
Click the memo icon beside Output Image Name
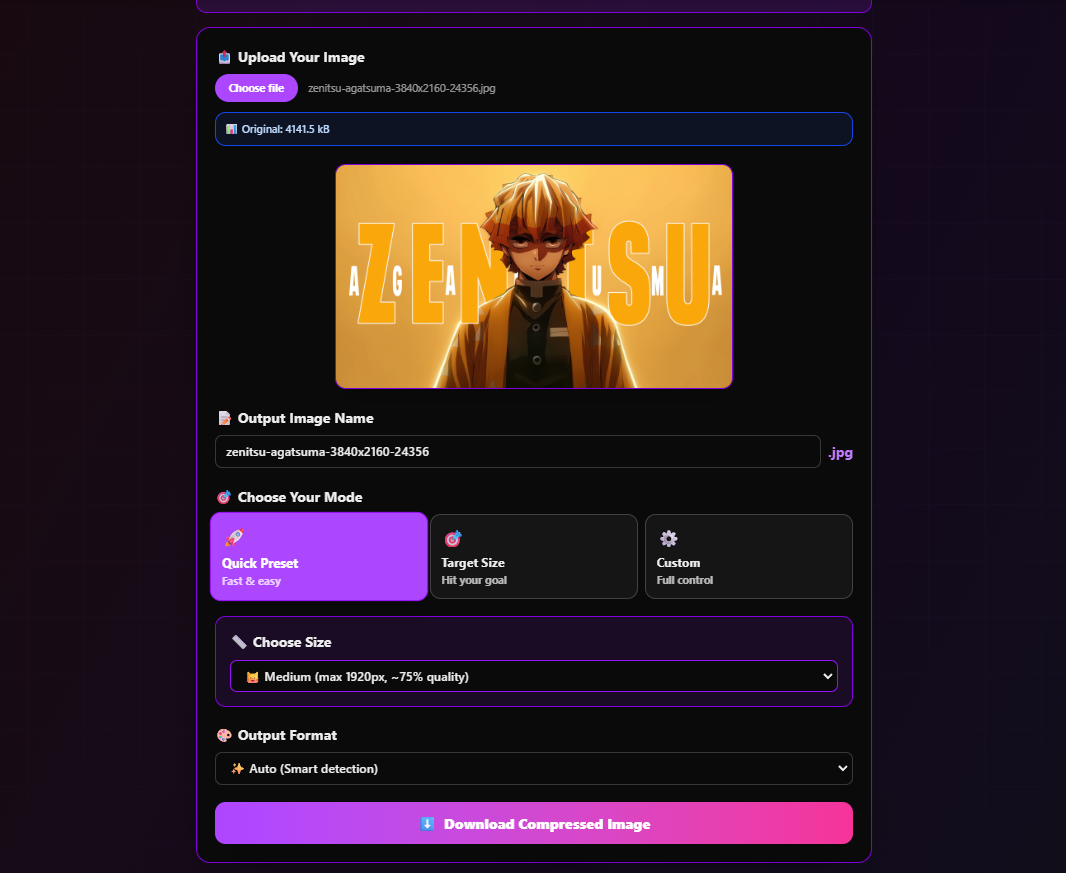tap(224, 418)
